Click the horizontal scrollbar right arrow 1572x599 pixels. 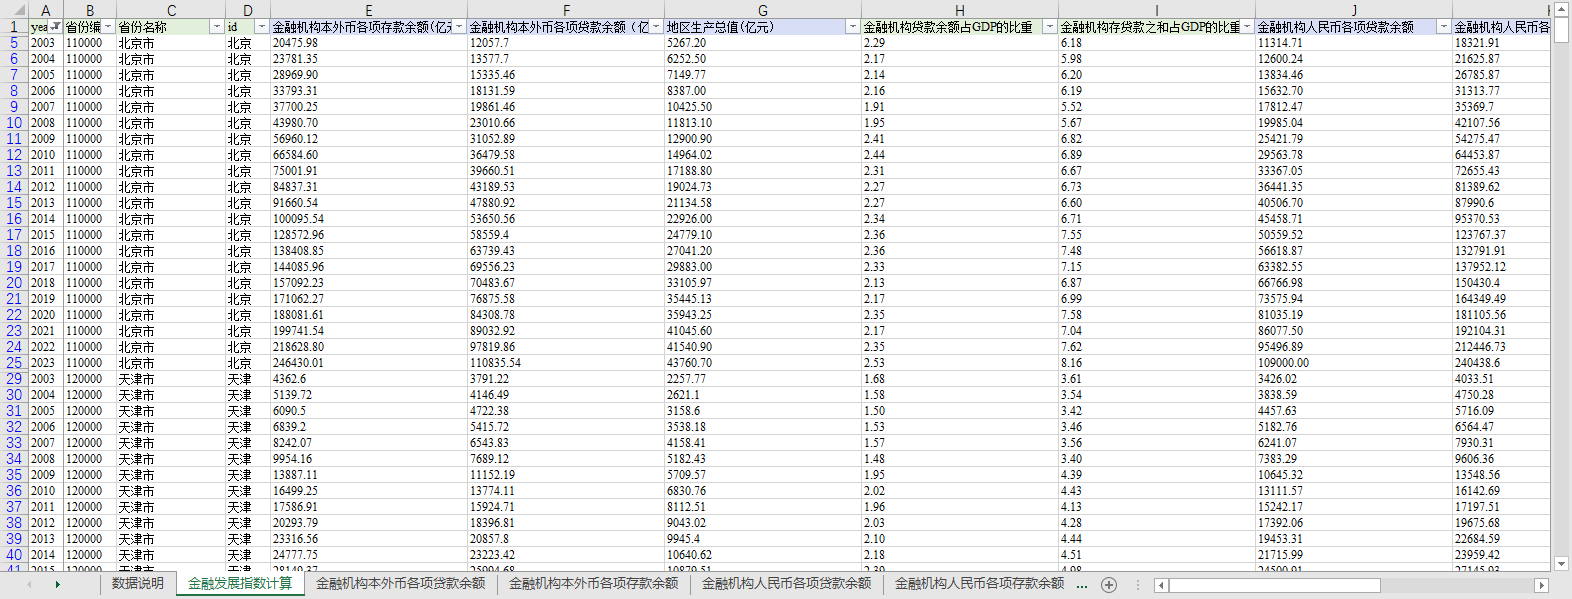pos(1541,585)
